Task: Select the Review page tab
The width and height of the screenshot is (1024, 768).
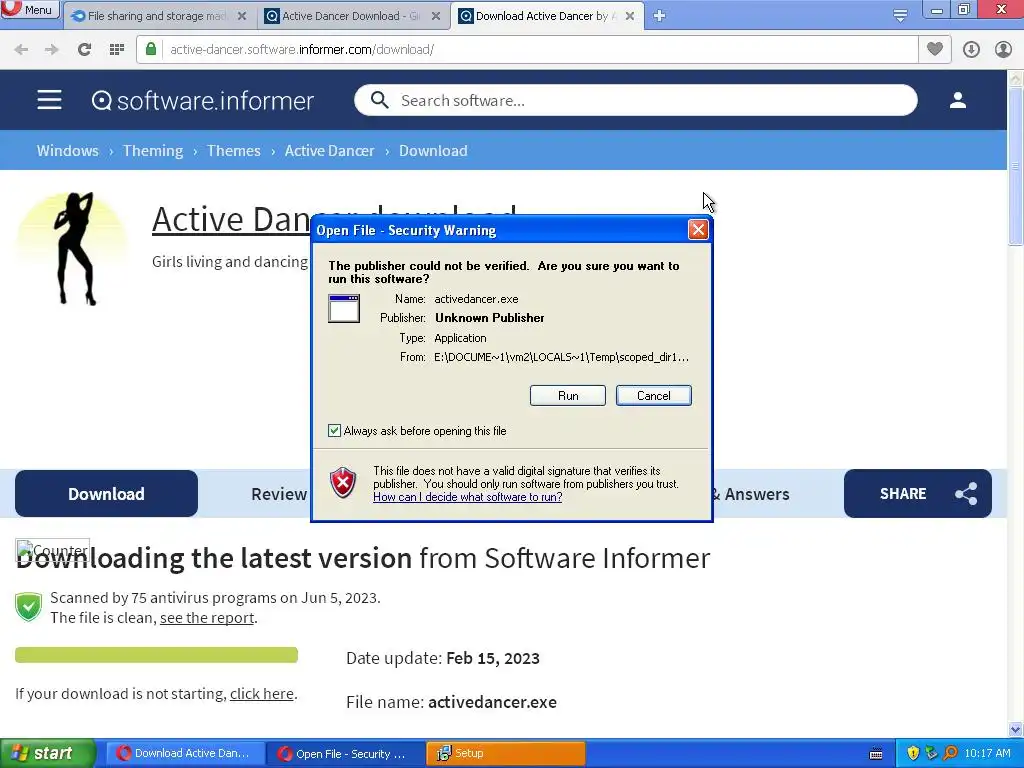Action: click(279, 494)
